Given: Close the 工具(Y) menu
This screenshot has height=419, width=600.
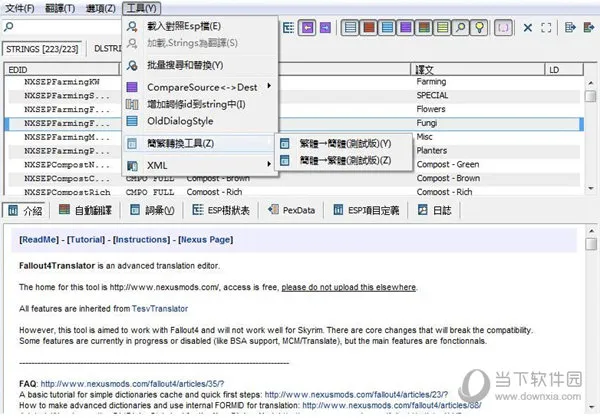Looking at the screenshot, I should click(x=142, y=8).
